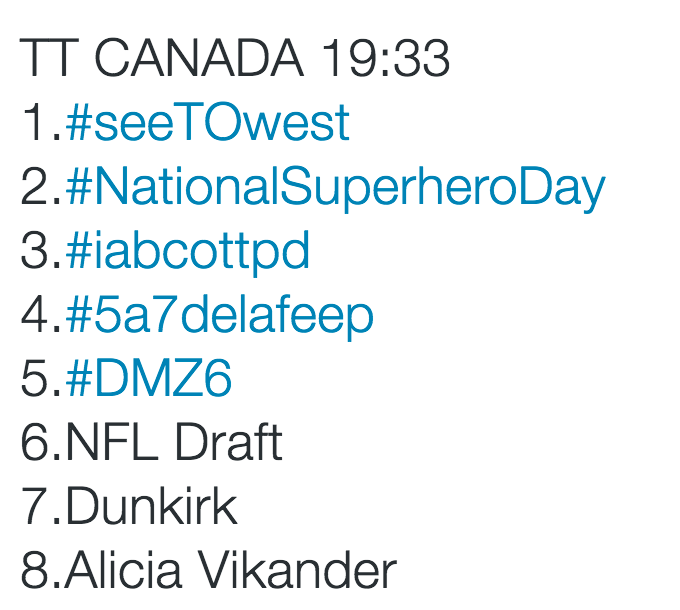Visit the #5a7delafeep hashtag link
680x610 pixels.
coord(219,316)
